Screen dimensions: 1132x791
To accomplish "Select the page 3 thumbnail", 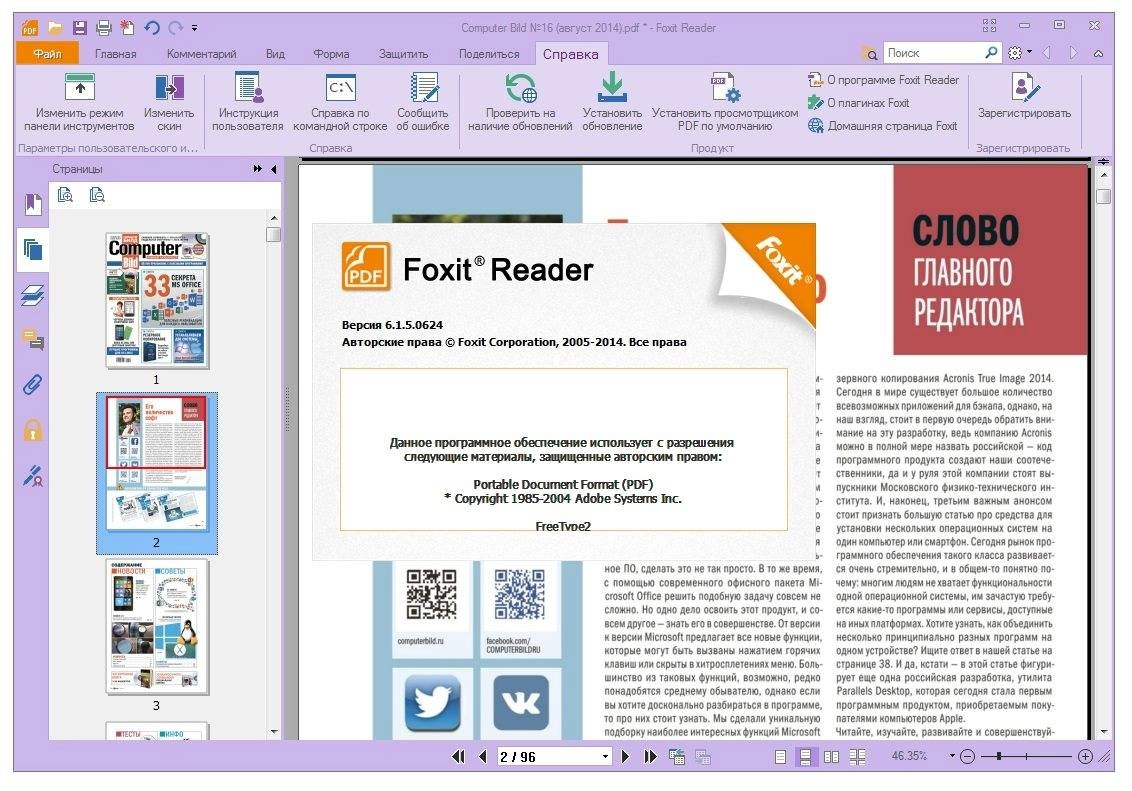I will 157,626.
